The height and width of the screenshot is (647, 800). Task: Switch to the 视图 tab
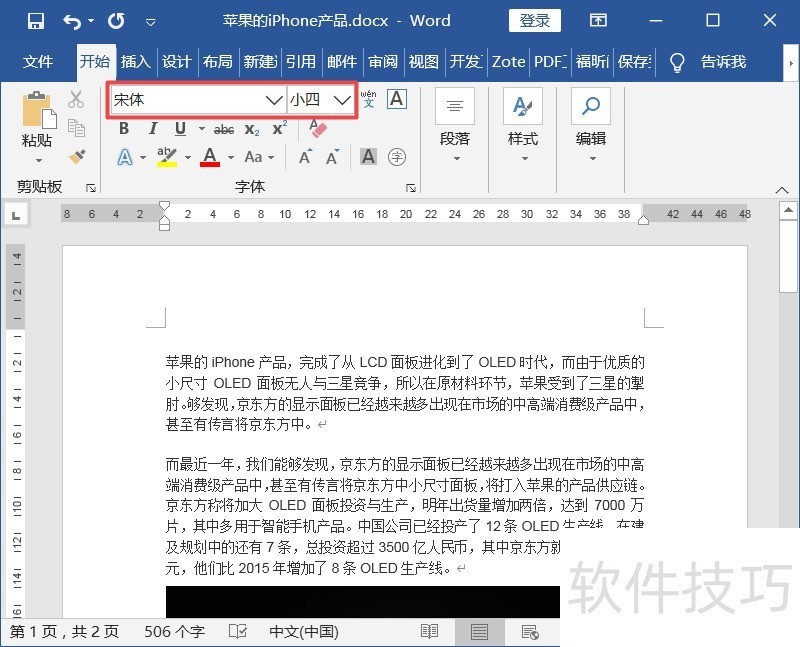424,62
